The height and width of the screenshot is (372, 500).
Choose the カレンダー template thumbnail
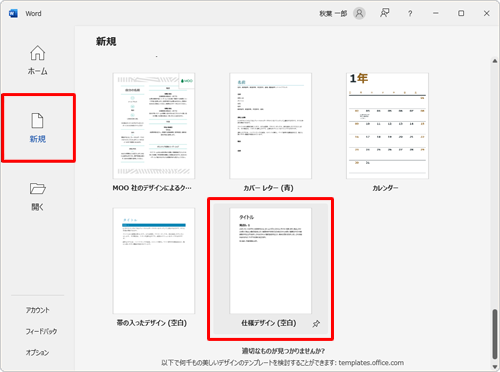pyautogui.click(x=387, y=126)
